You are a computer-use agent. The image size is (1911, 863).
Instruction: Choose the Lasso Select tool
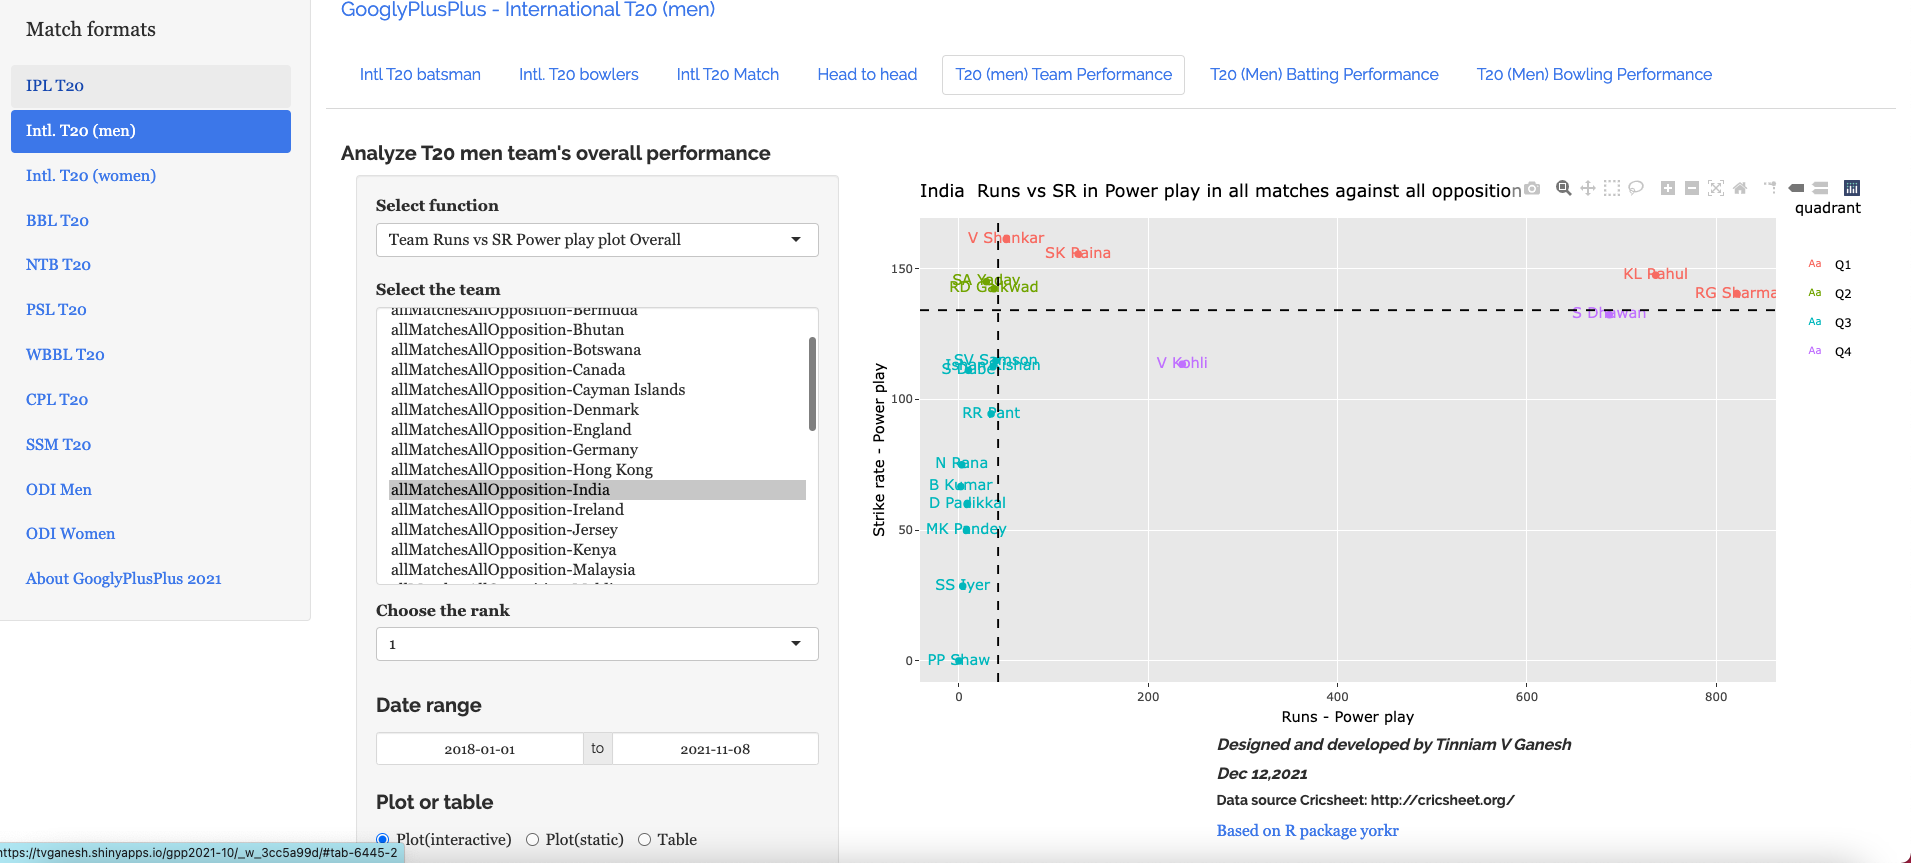(1636, 188)
